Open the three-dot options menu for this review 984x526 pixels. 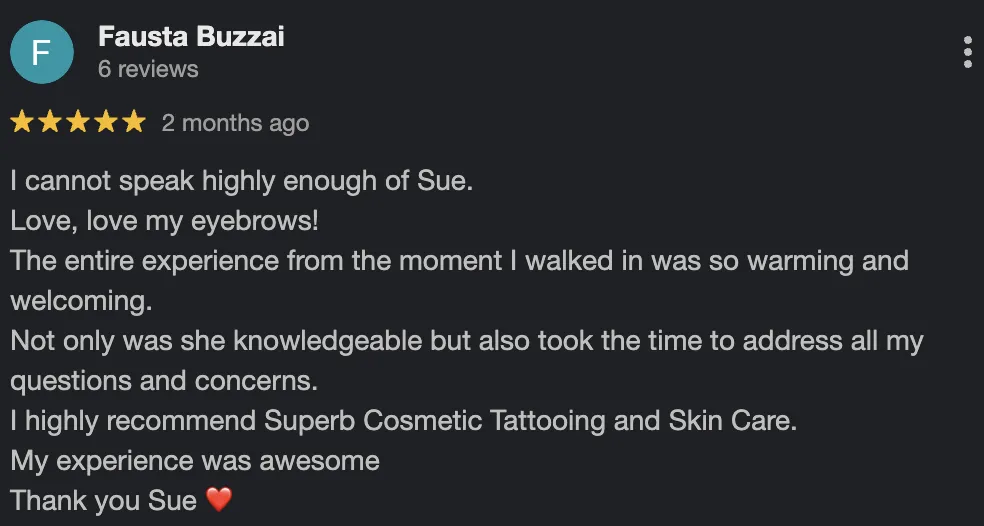point(967,52)
